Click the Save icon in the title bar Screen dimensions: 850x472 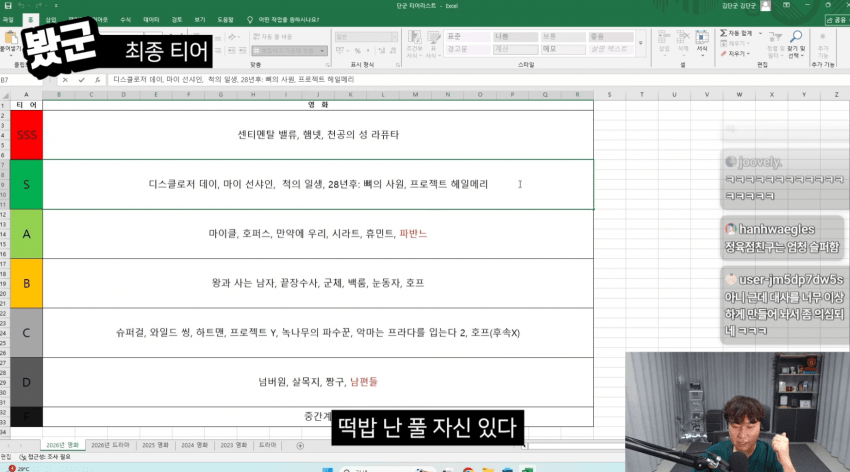8,5
